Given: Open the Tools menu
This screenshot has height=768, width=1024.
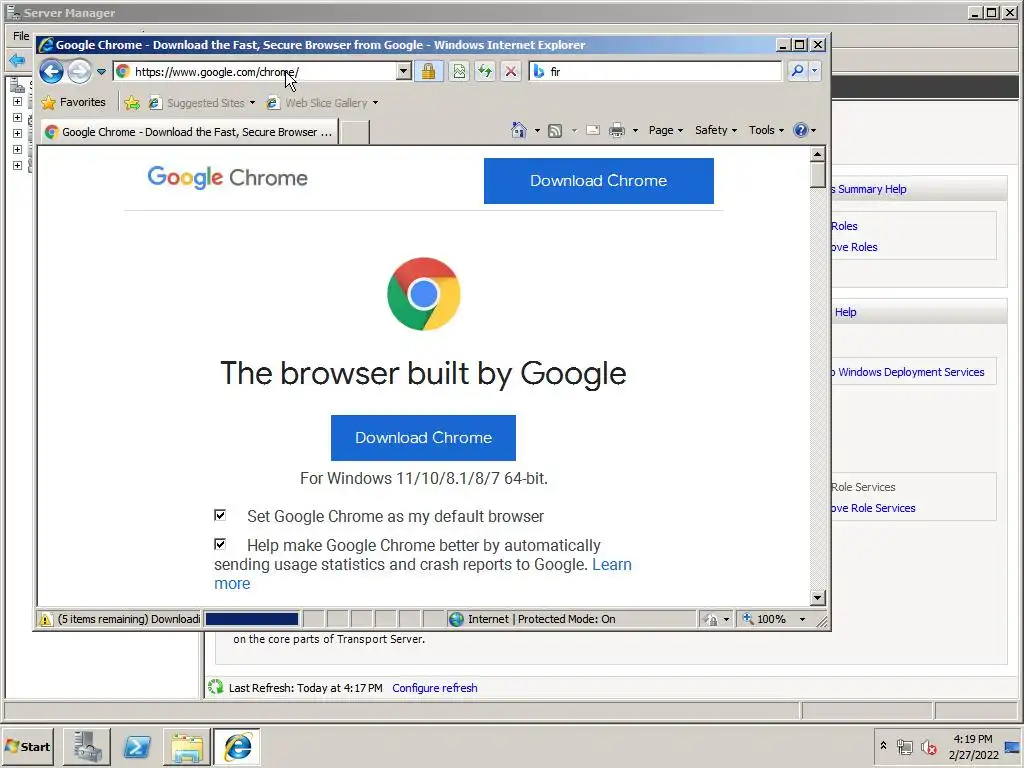Looking at the screenshot, I should coord(766,130).
